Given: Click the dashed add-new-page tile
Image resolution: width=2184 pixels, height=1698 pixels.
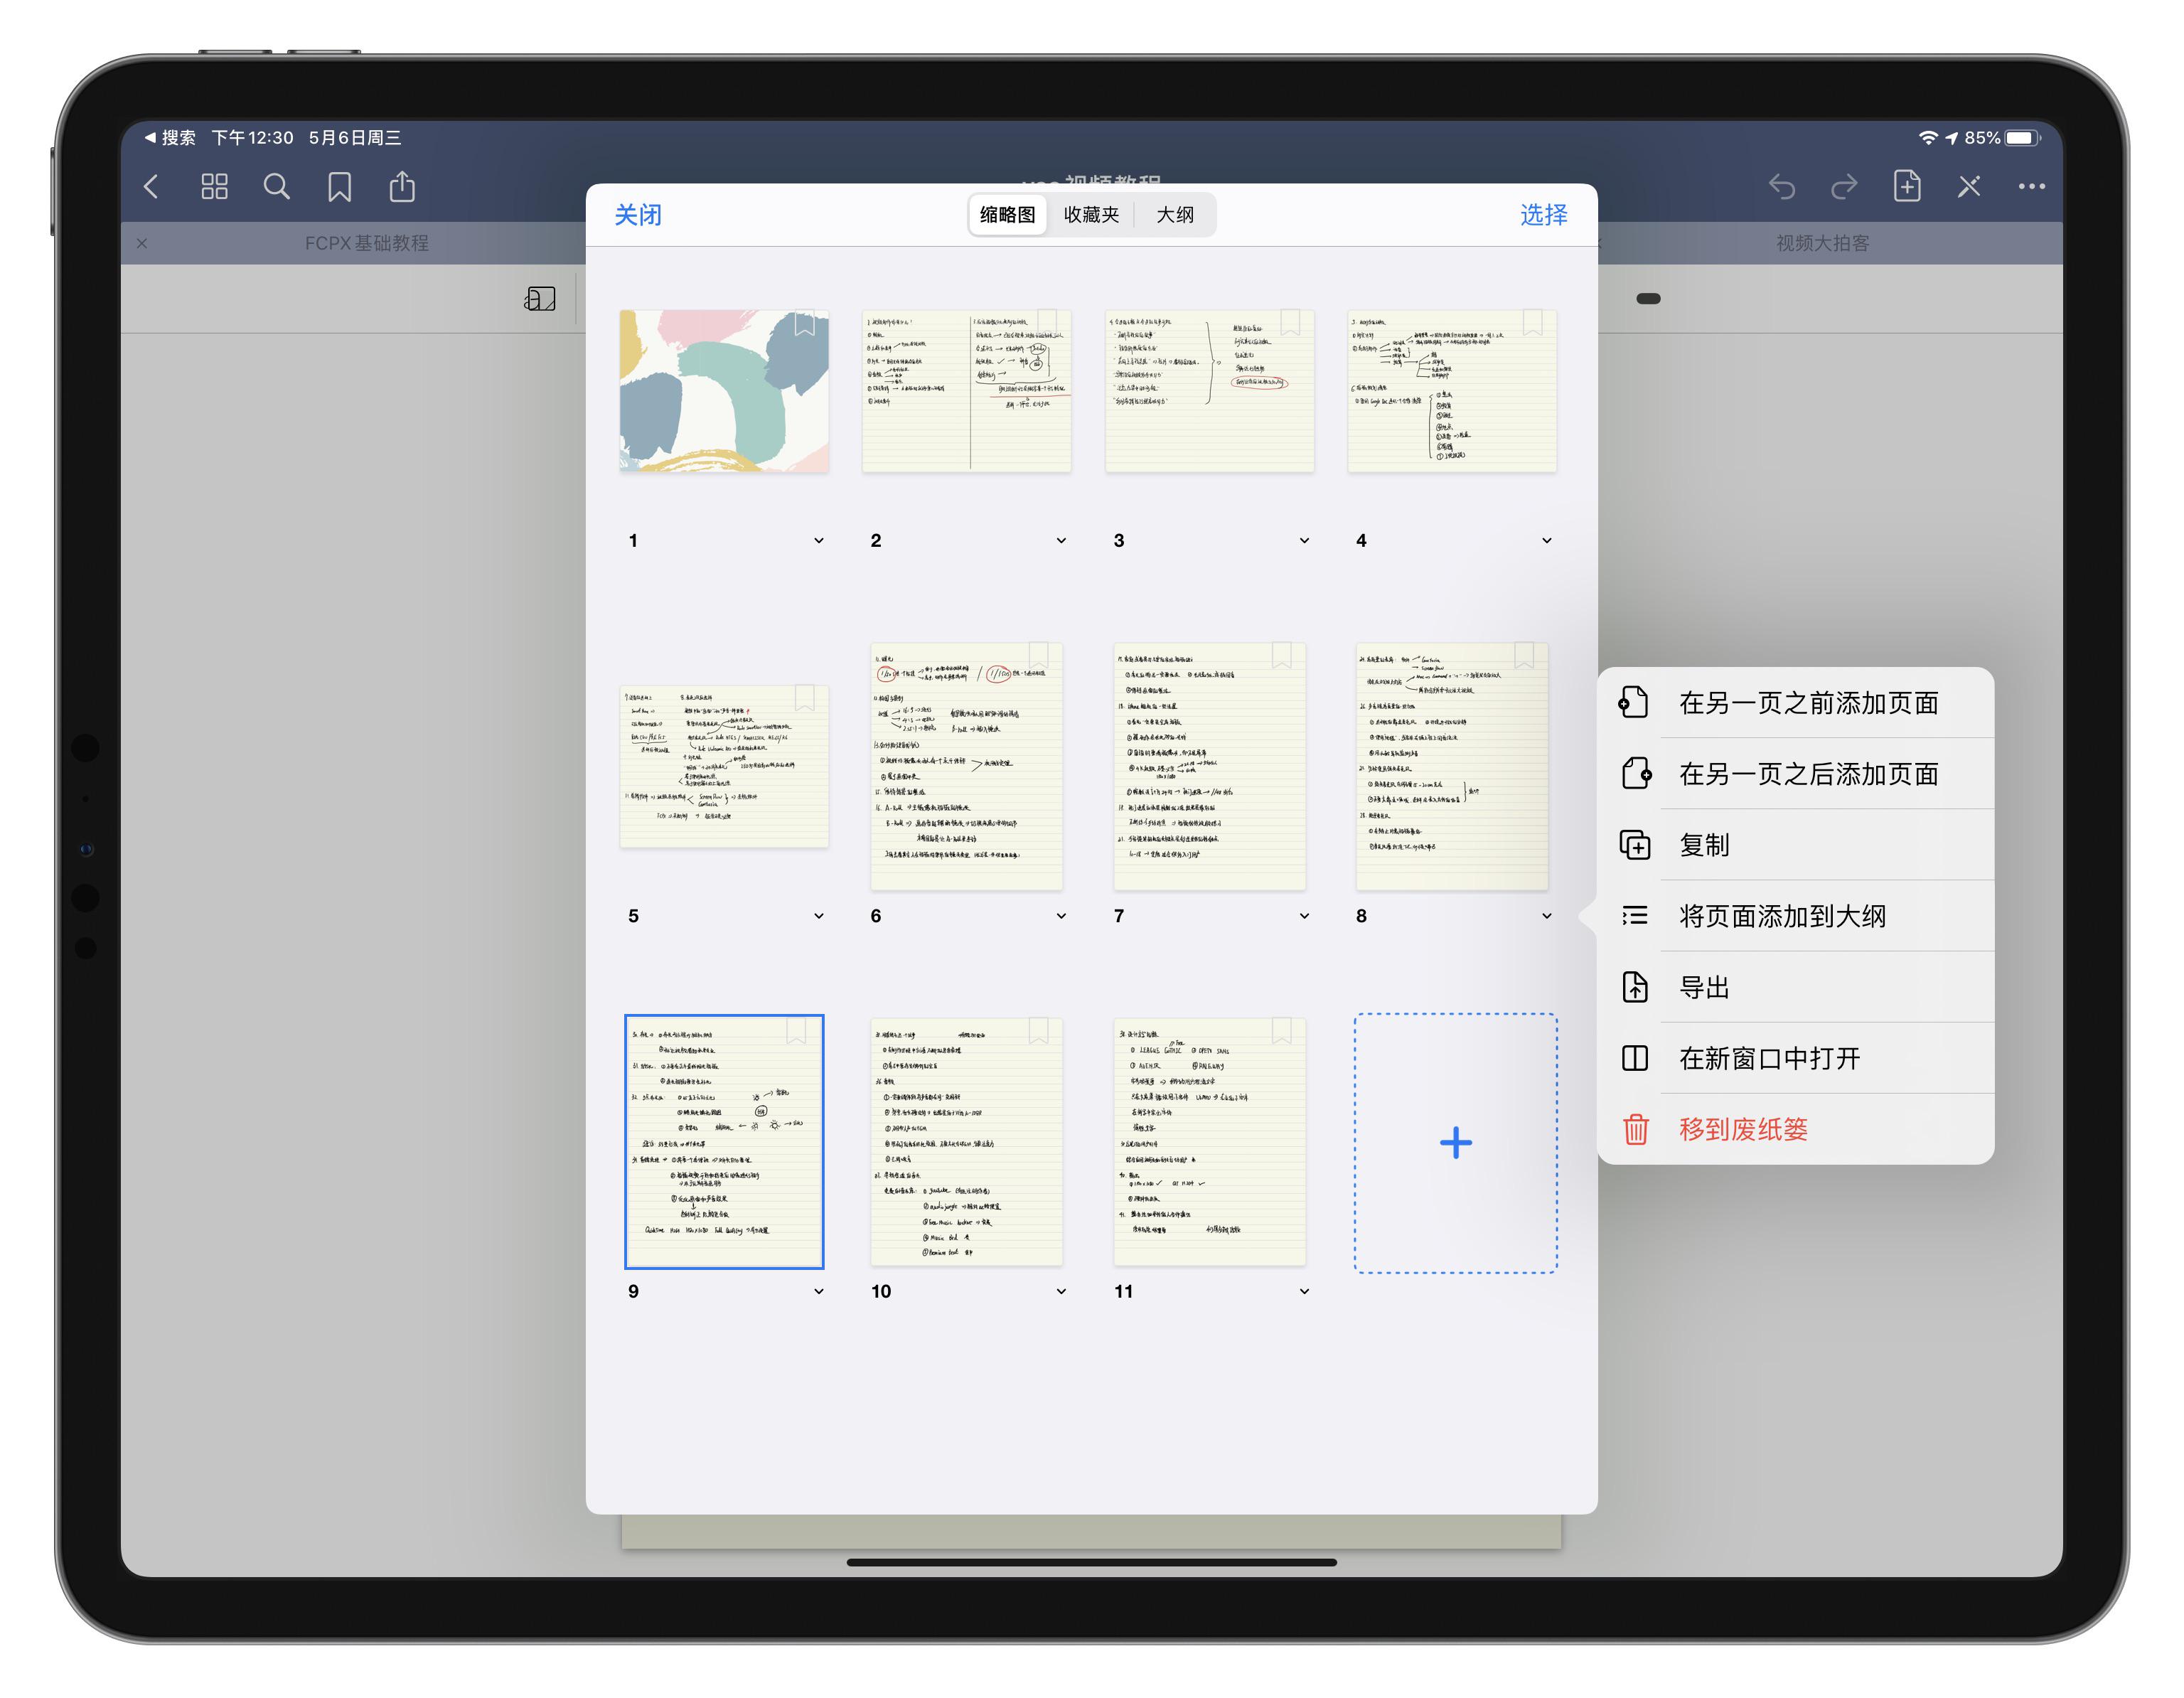Looking at the screenshot, I should 1455,1143.
